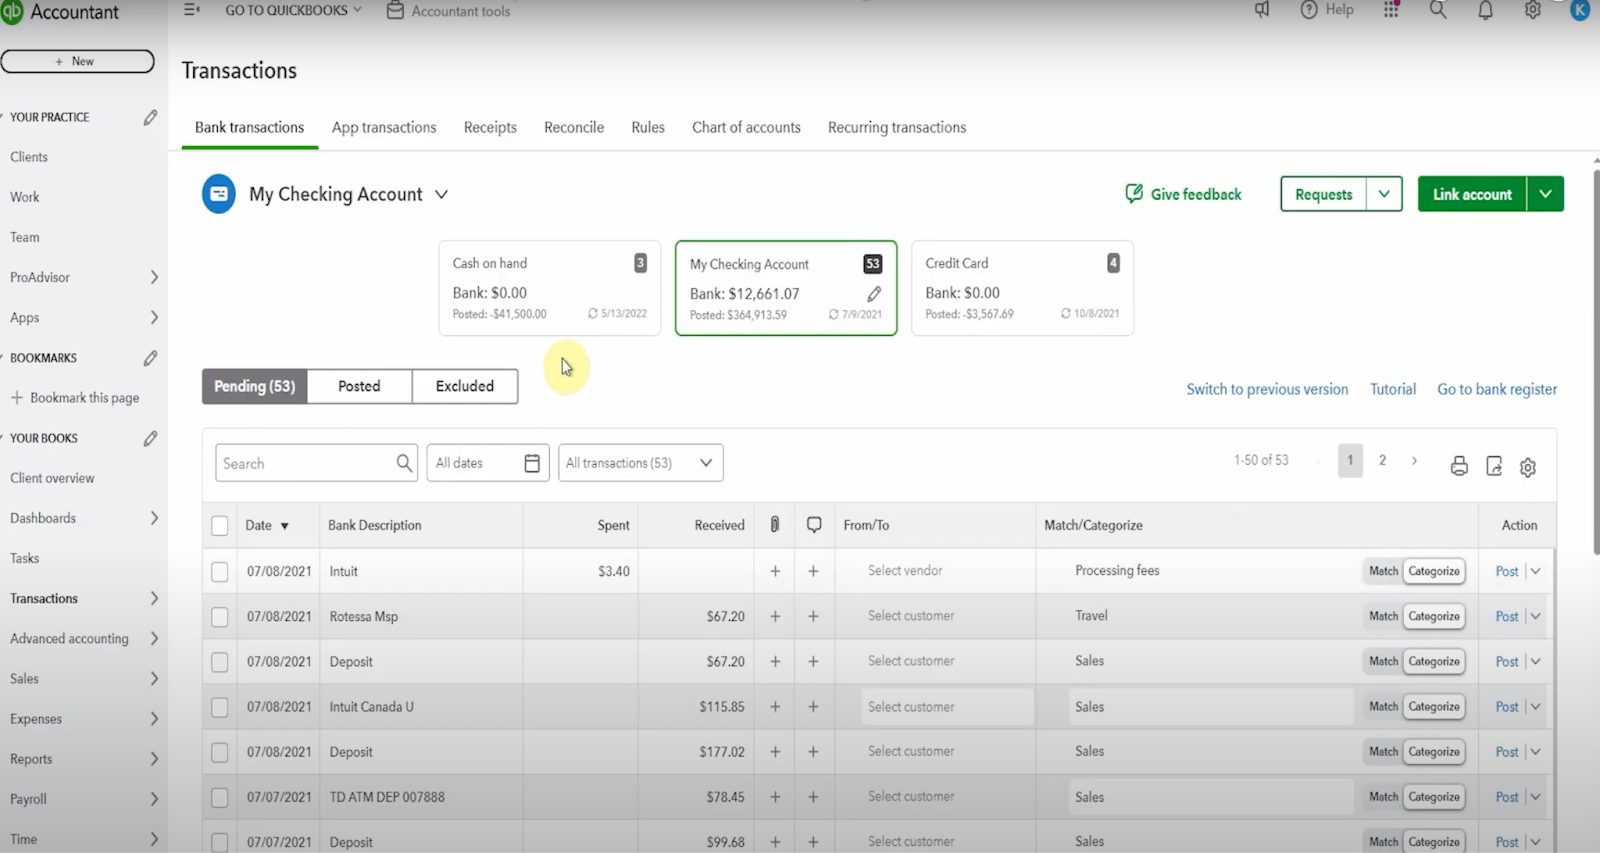Screen dimensions: 1600x853
Task: Click the attachment paperclip column header
Action: click(x=774, y=525)
